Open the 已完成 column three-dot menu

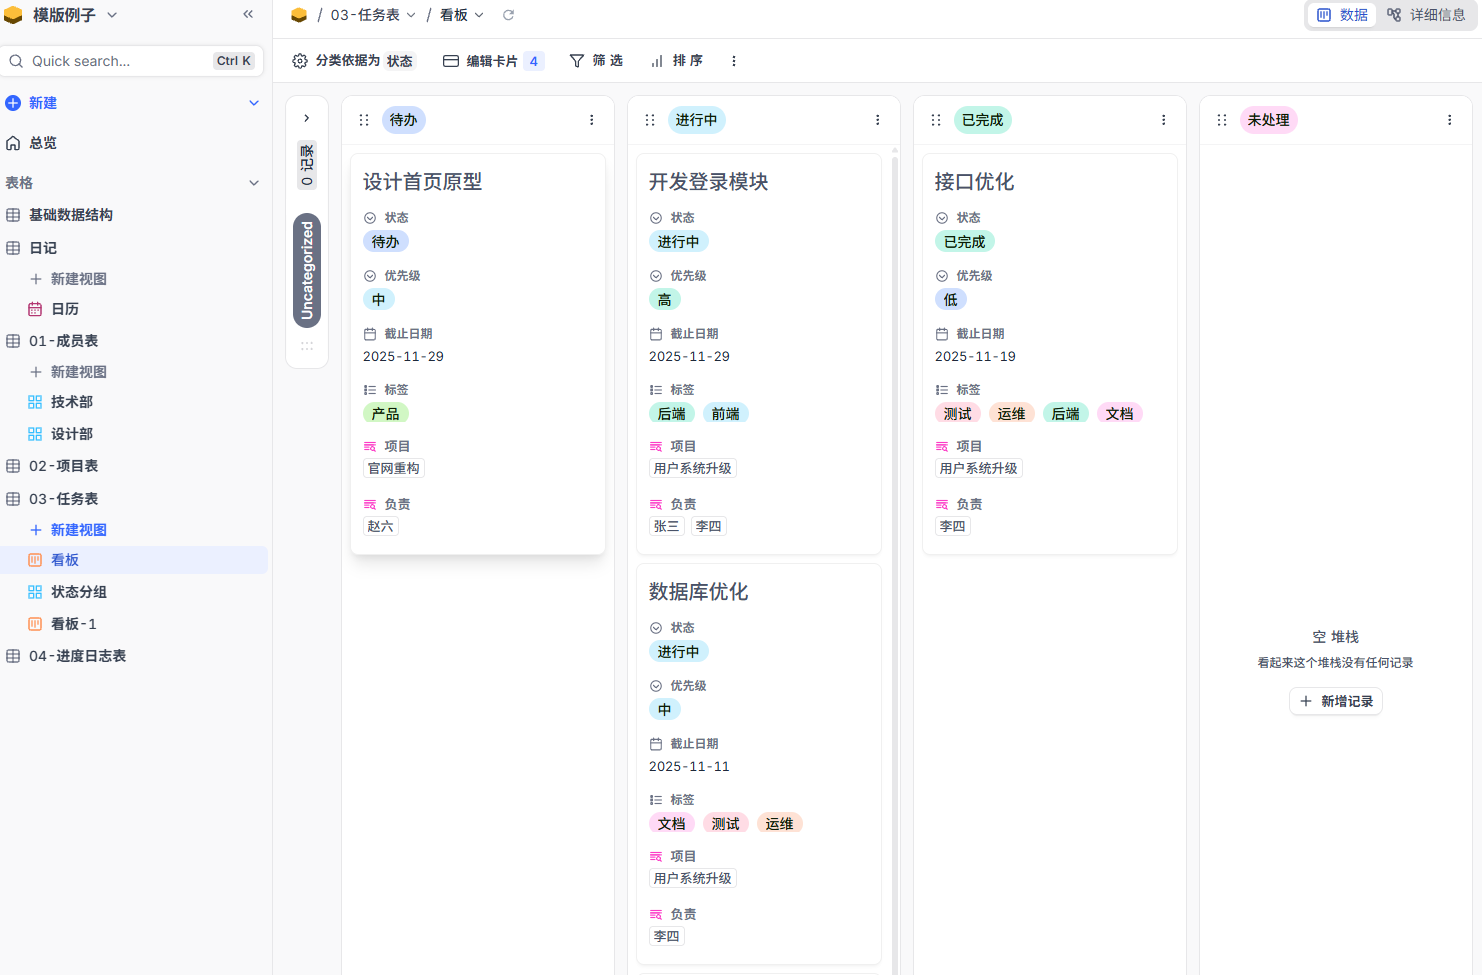point(1164,120)
